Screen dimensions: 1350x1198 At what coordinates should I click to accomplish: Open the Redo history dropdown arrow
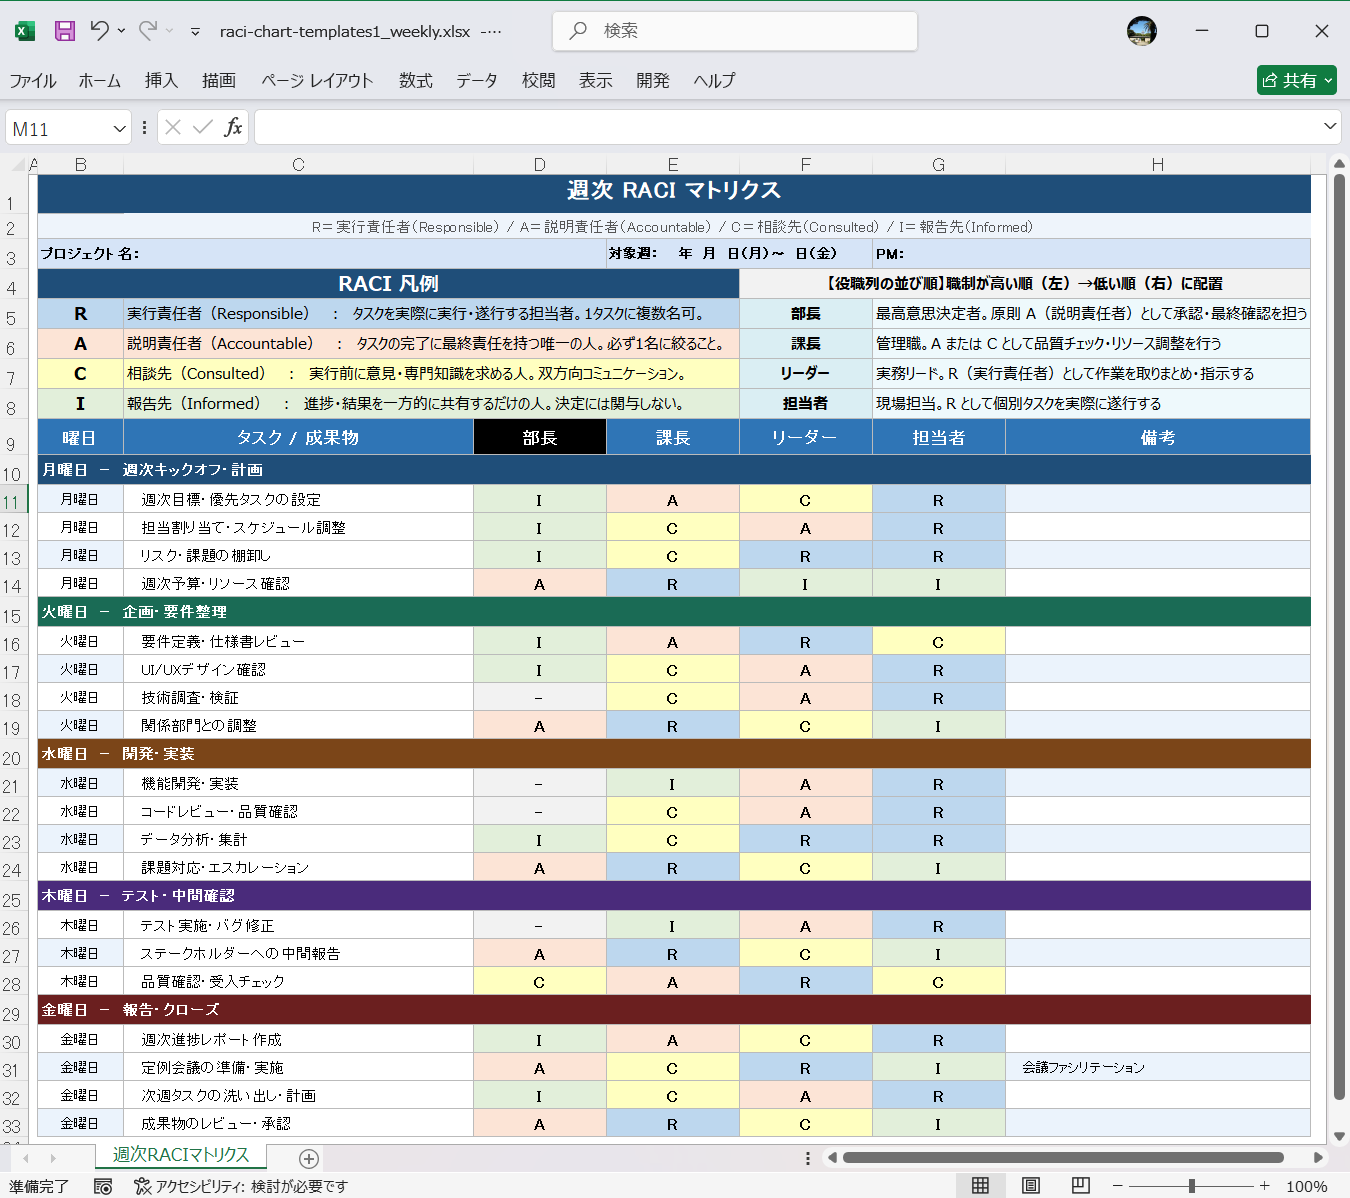(x=170, y=31)
